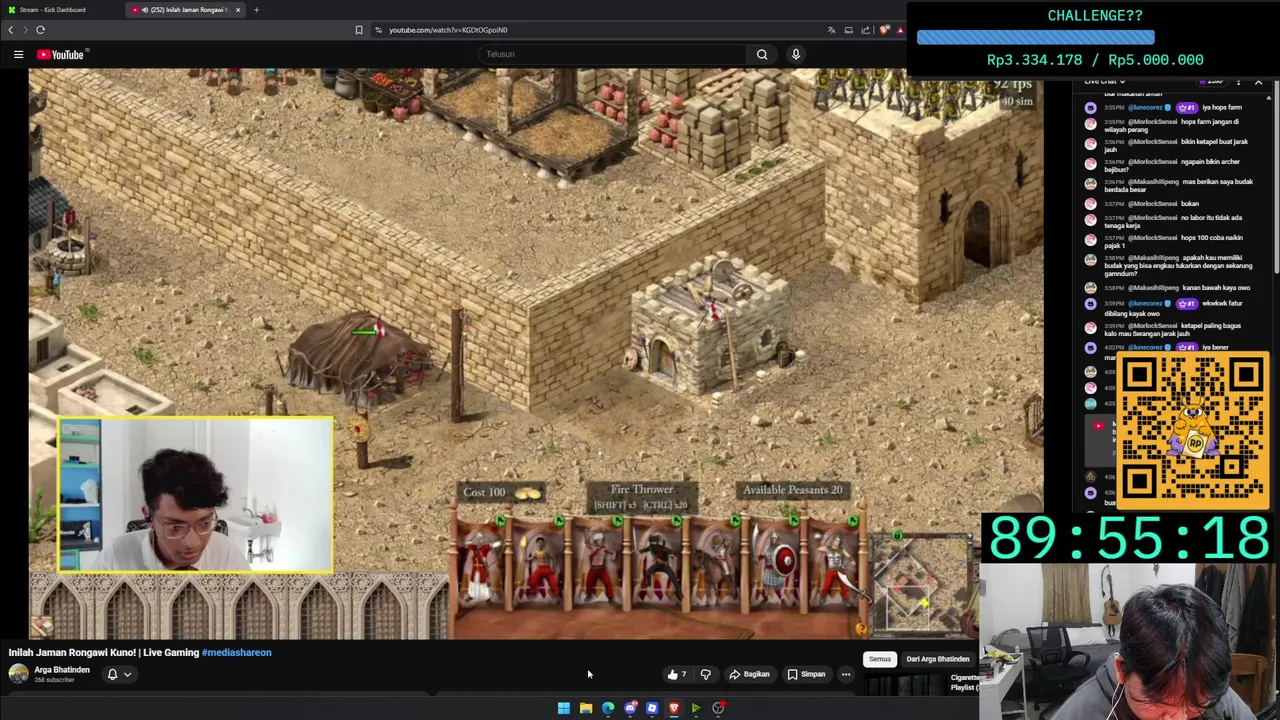The width and height of the screenshot is (1280, 720).
Task: Open the site information icon beside URL
Action: (378, 30)
